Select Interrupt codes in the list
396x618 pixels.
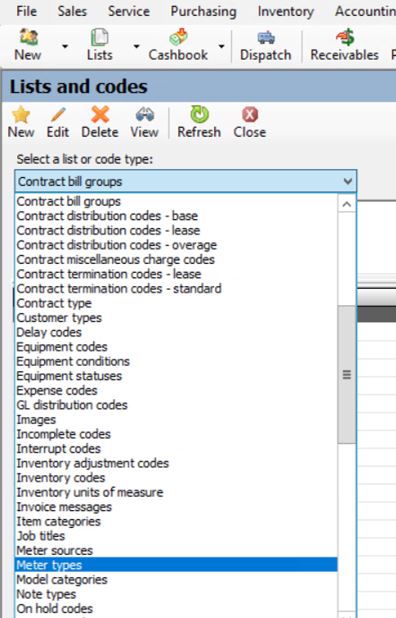point(176,449)
